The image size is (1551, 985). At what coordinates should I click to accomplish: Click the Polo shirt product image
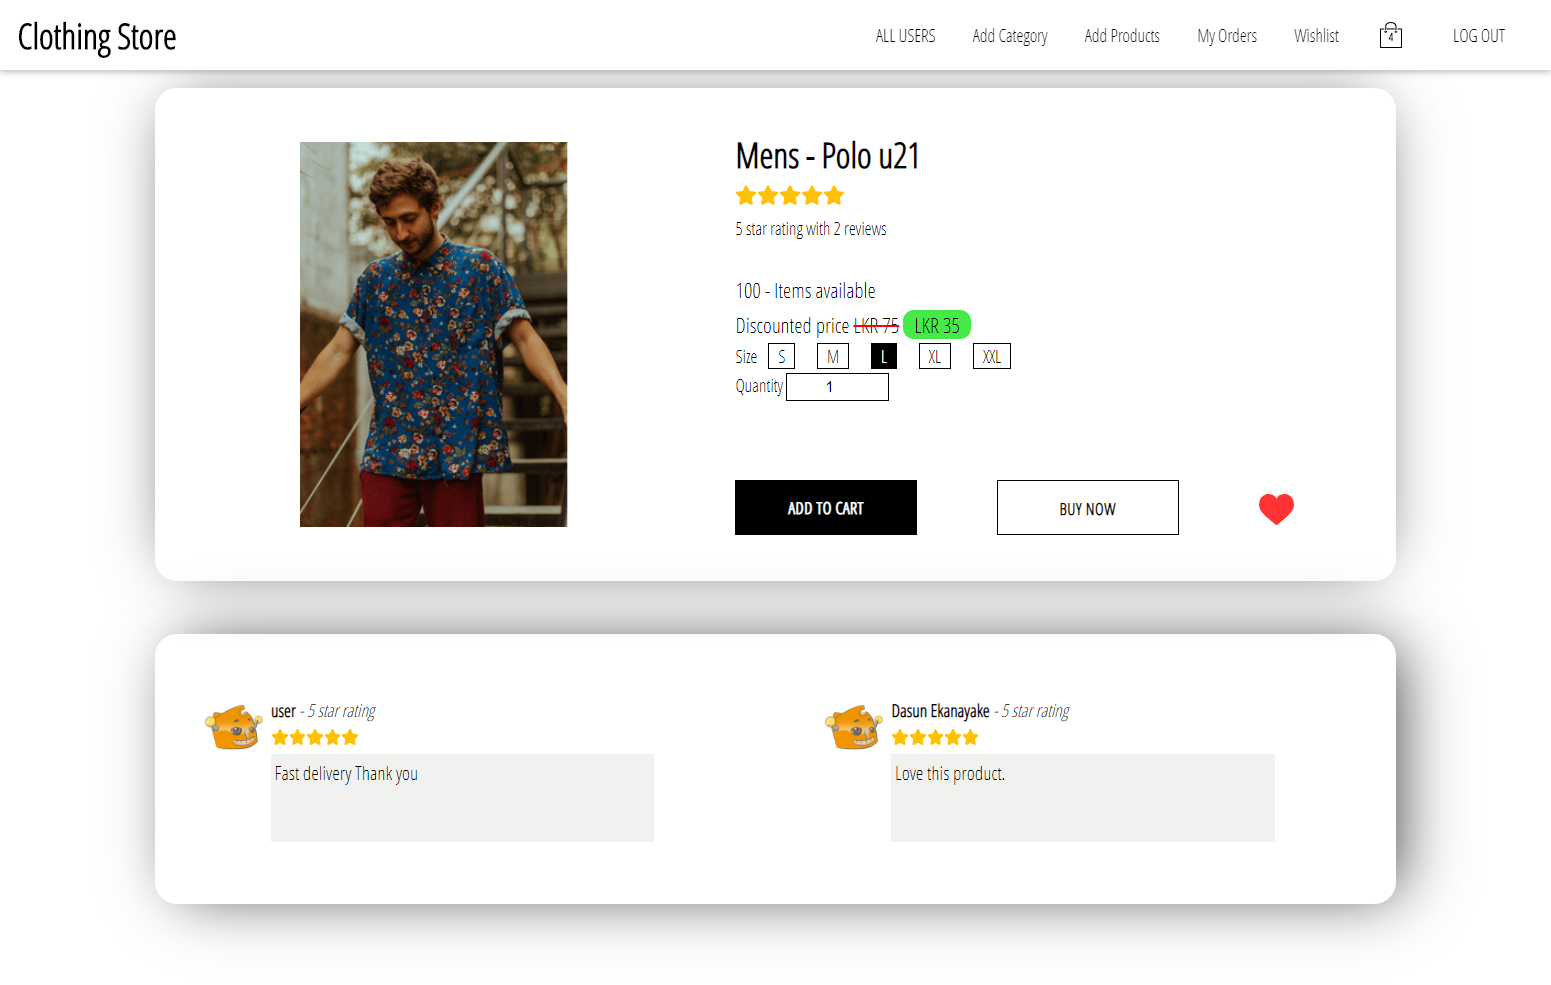point(433,334)
